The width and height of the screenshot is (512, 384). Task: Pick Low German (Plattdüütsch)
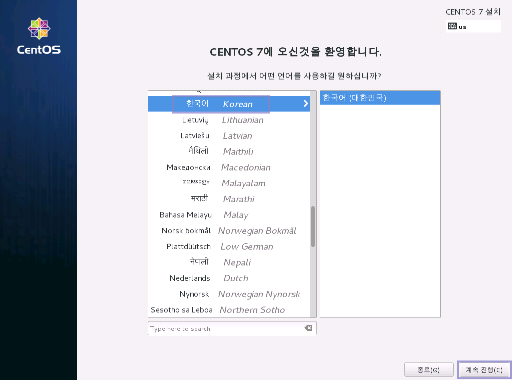click(229, 246)
